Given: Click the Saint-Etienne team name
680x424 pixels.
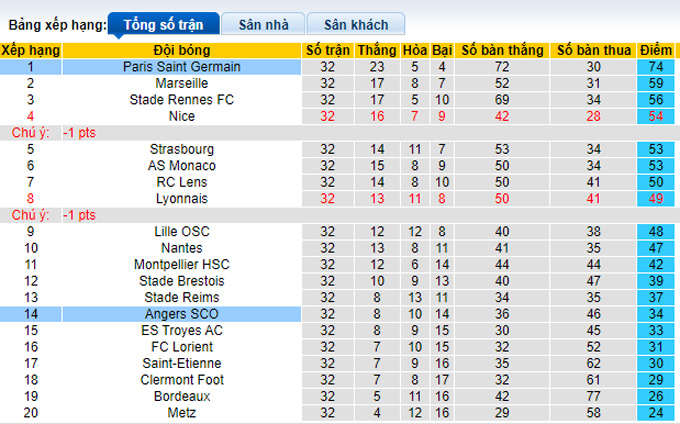Looking at the screenshot, I should click(x=182, y=363).
